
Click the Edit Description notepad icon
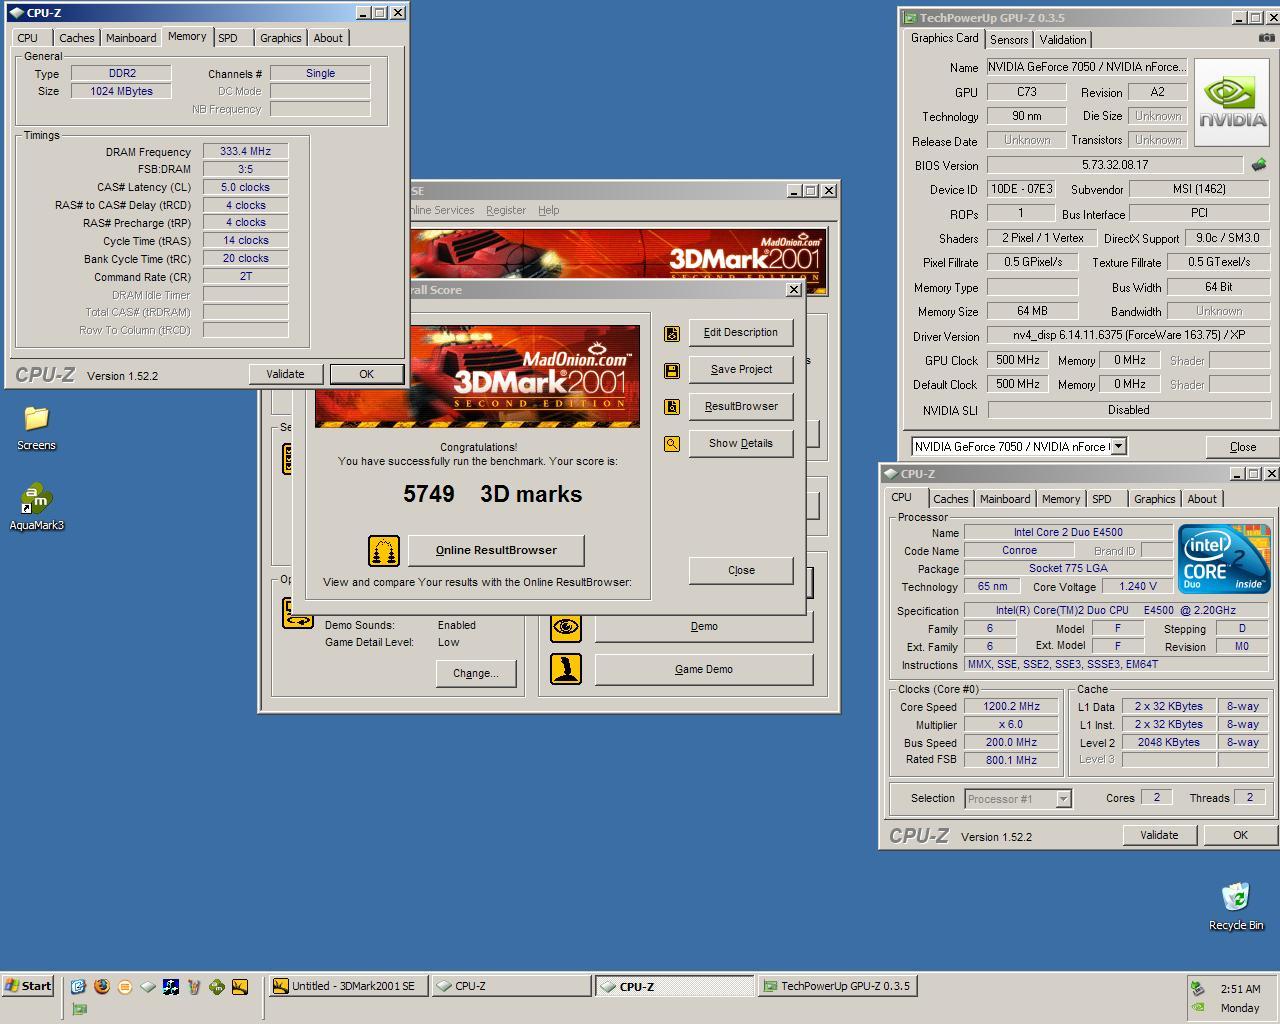coord(672,333)
